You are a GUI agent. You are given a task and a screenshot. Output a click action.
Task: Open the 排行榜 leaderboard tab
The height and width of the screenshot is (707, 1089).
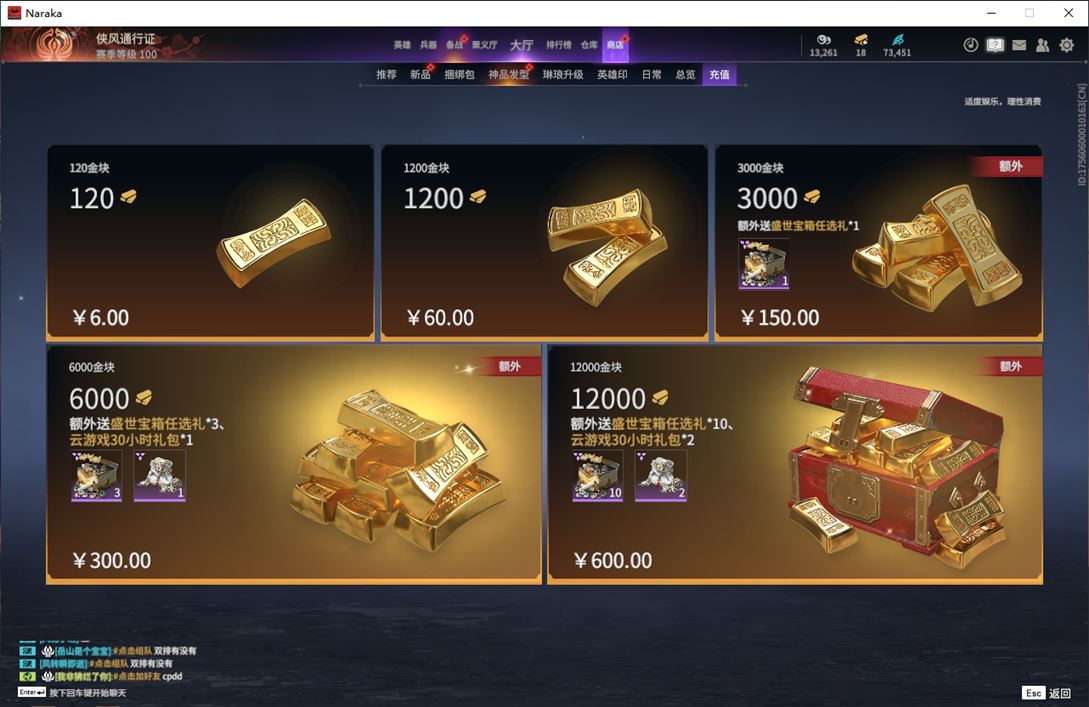(x=558, y=45)
